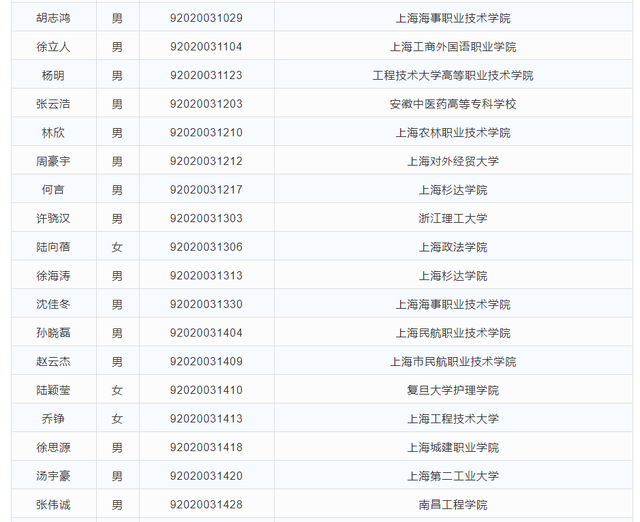Select the name 孙晓磊
Screen dimensions: 640x522
(53, 333)
